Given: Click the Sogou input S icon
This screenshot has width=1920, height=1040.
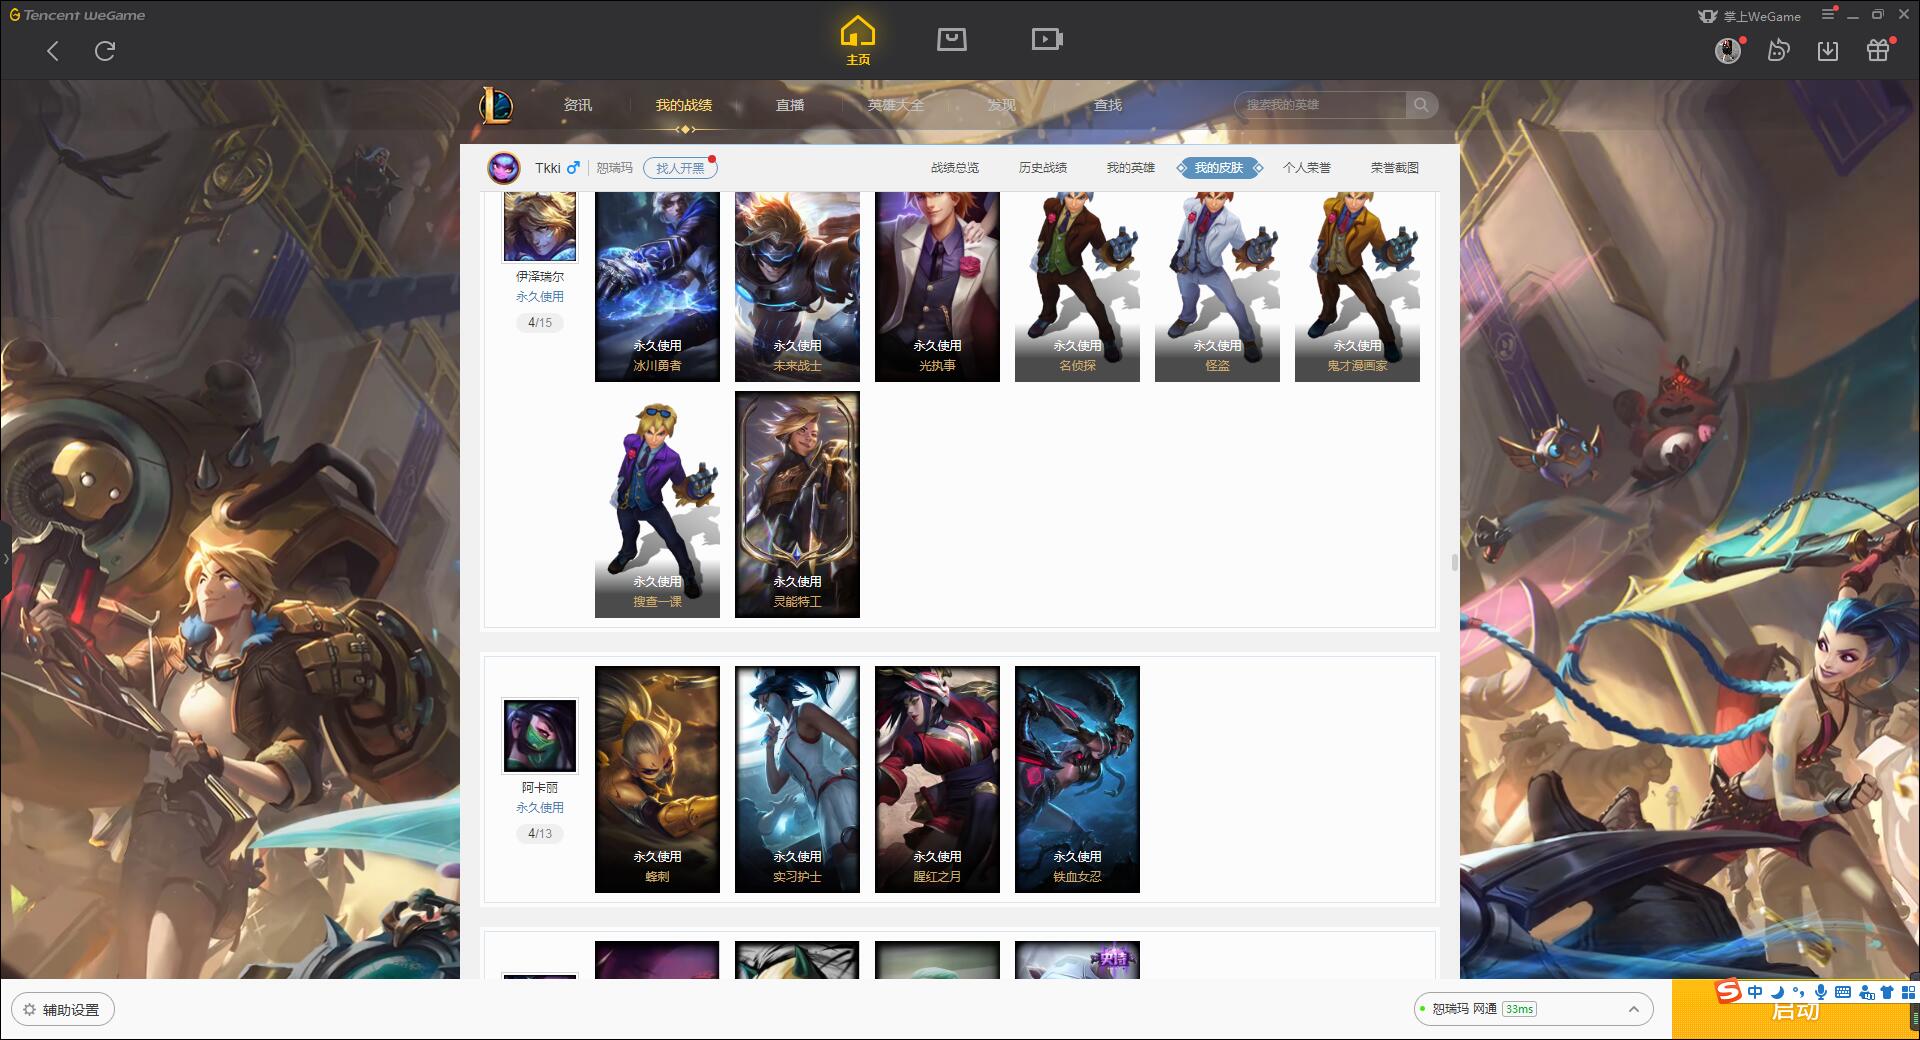Looking at the screenshot, I should 1728,991.
